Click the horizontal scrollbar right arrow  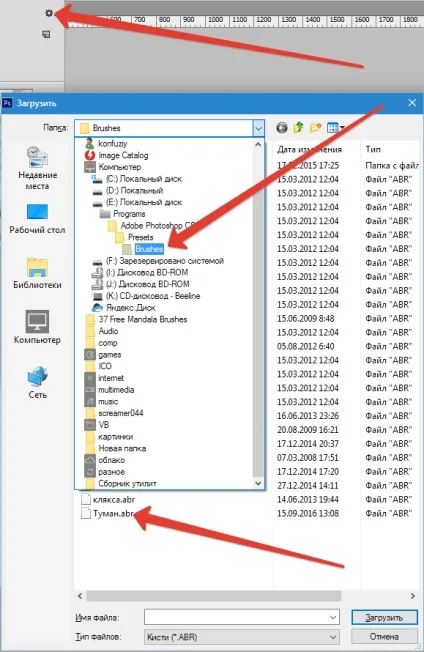[x=412, y=596]
